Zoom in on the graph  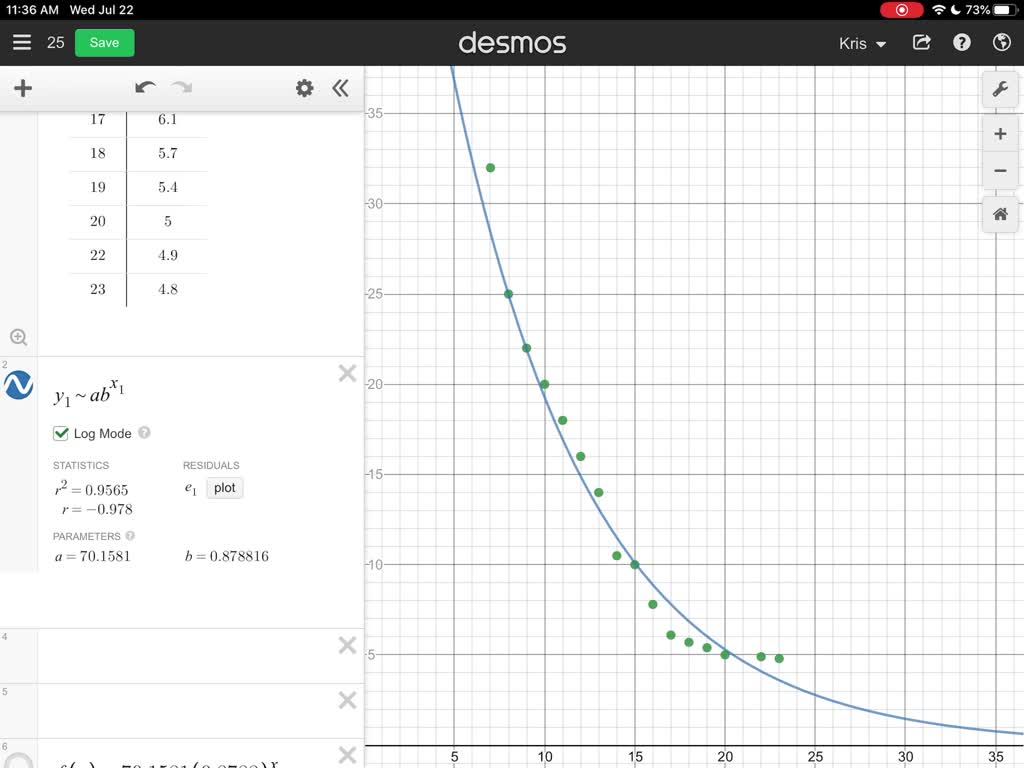tap(999, 134)
